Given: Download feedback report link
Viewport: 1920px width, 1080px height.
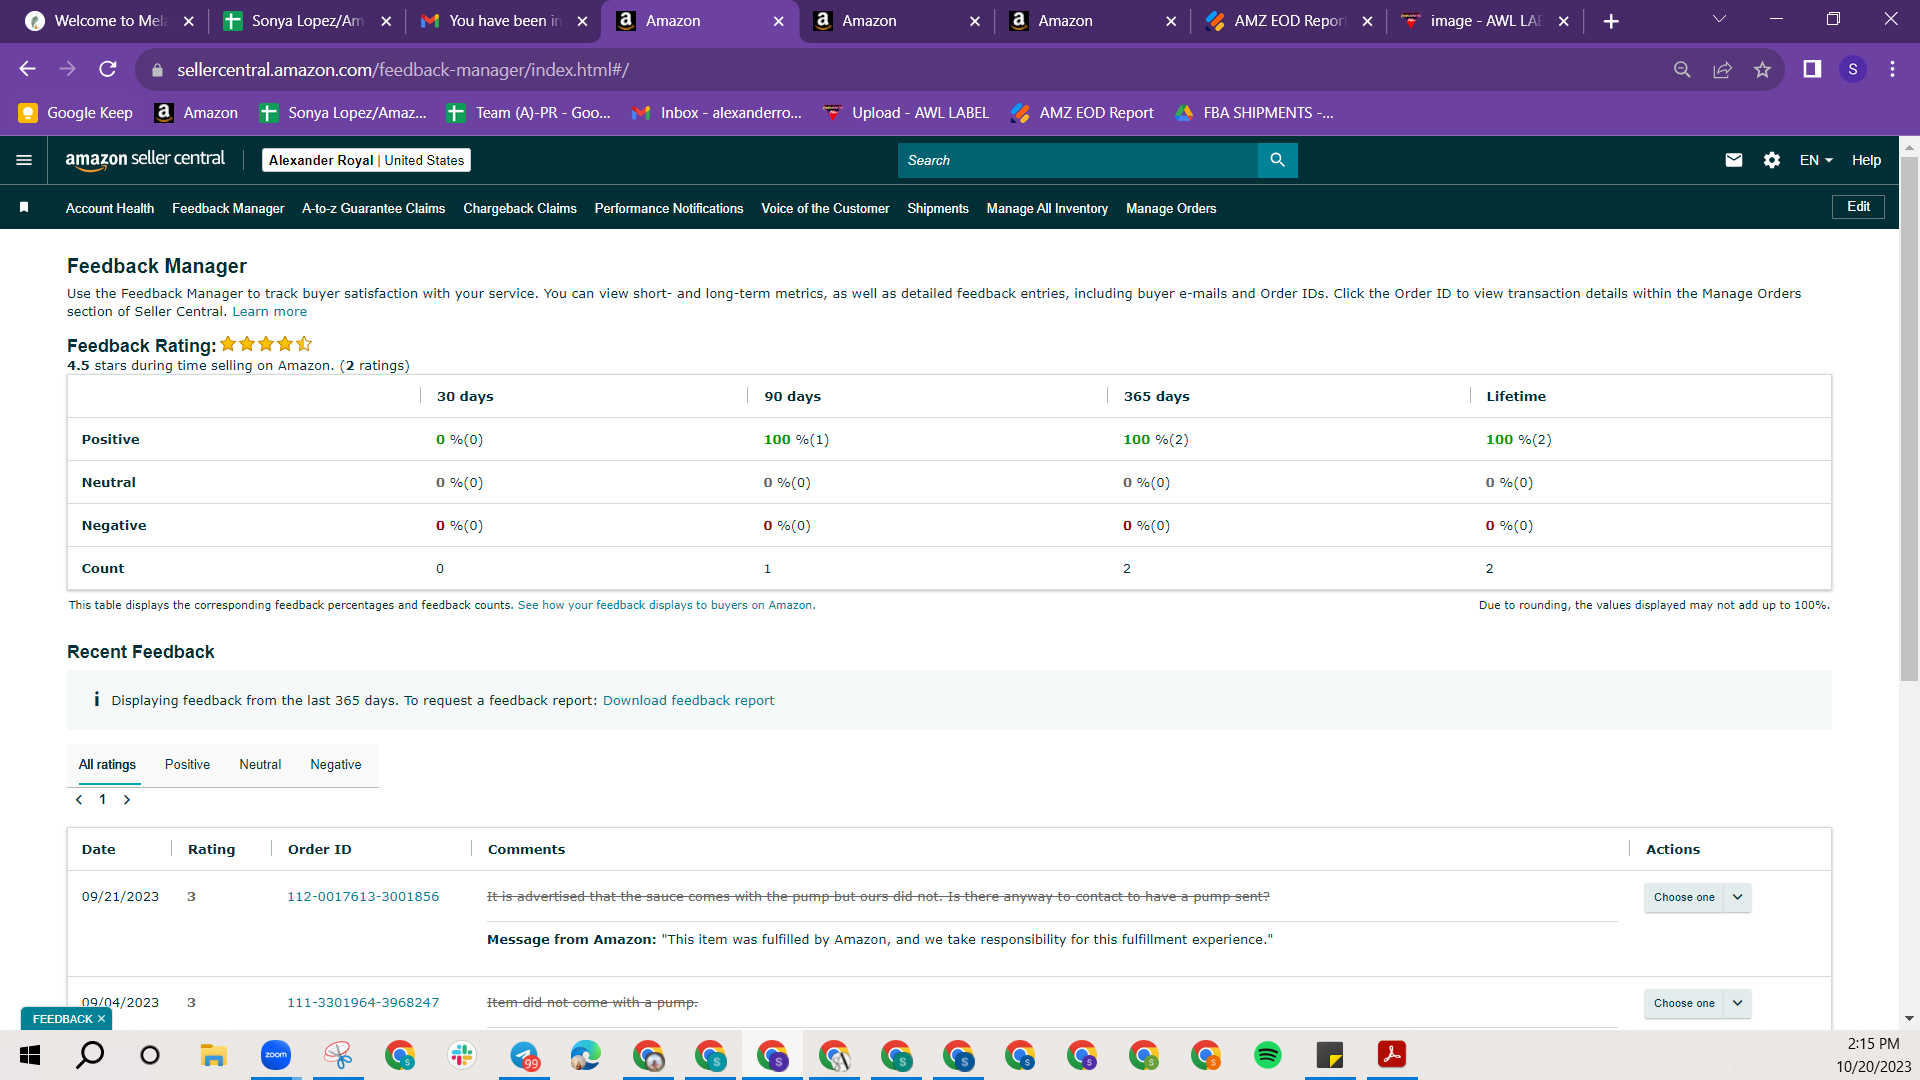Looking at the screenshot, I should point(688,701).
